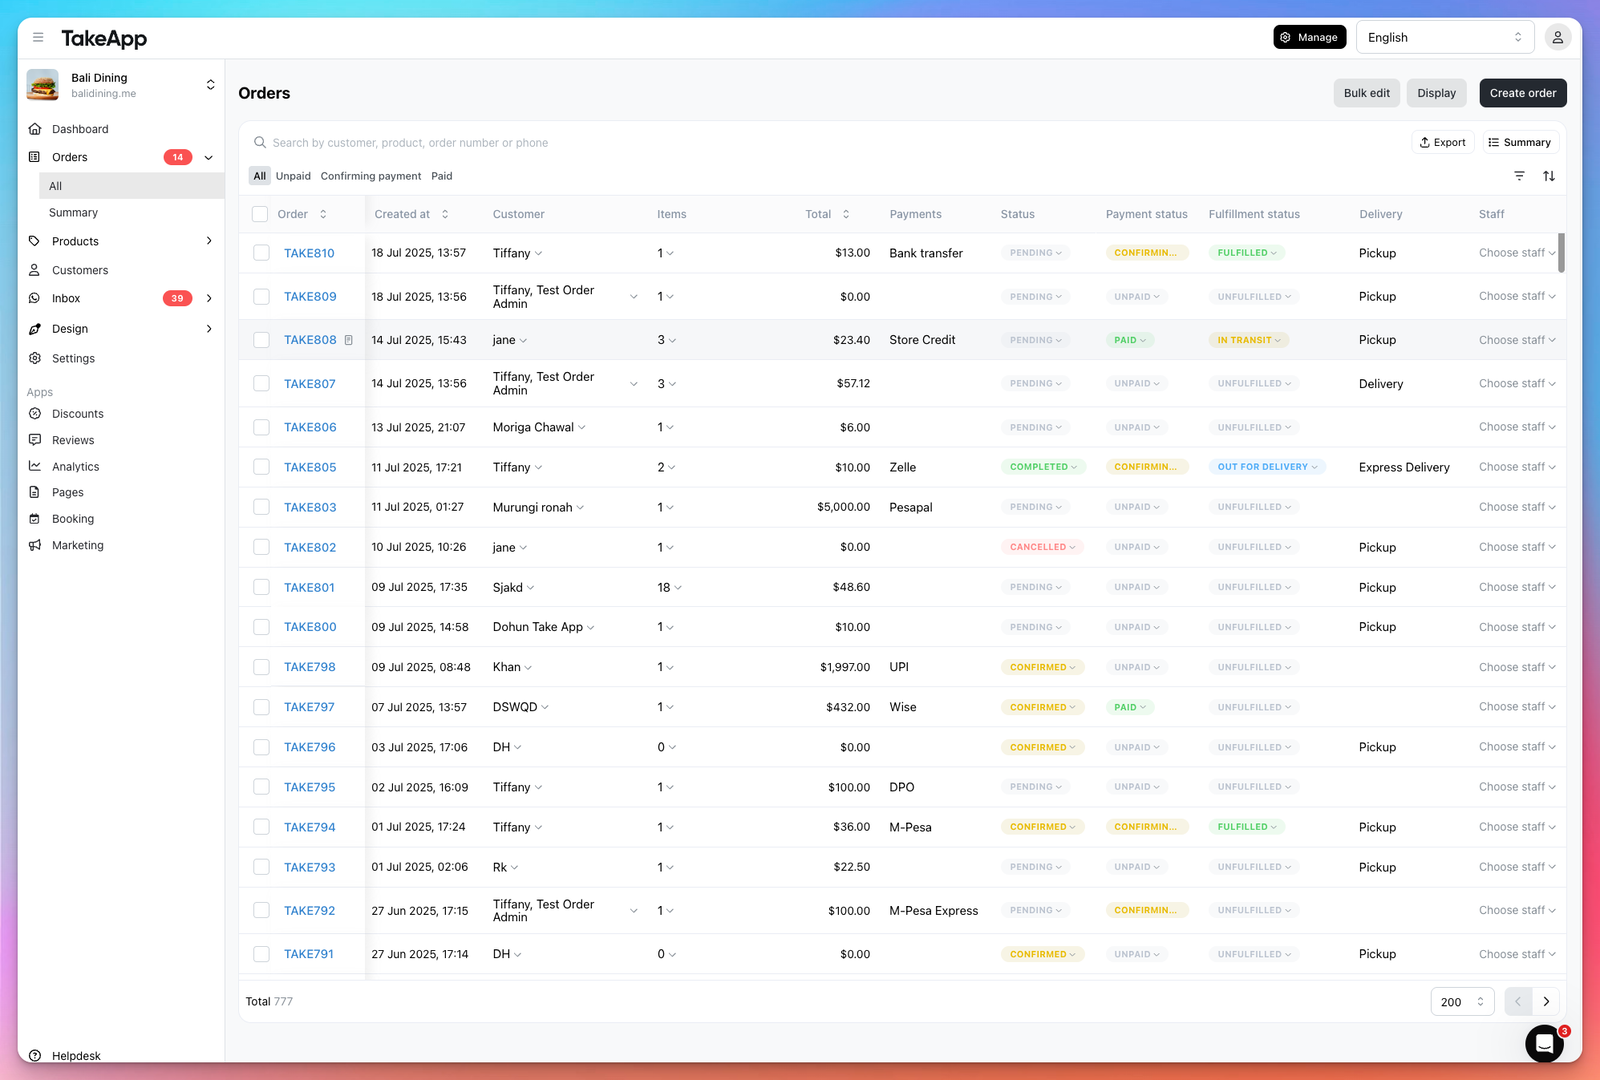Screen dimensions: 1600x1080
Task: Click the filter icon above the table
Action: coord(1519,176)
